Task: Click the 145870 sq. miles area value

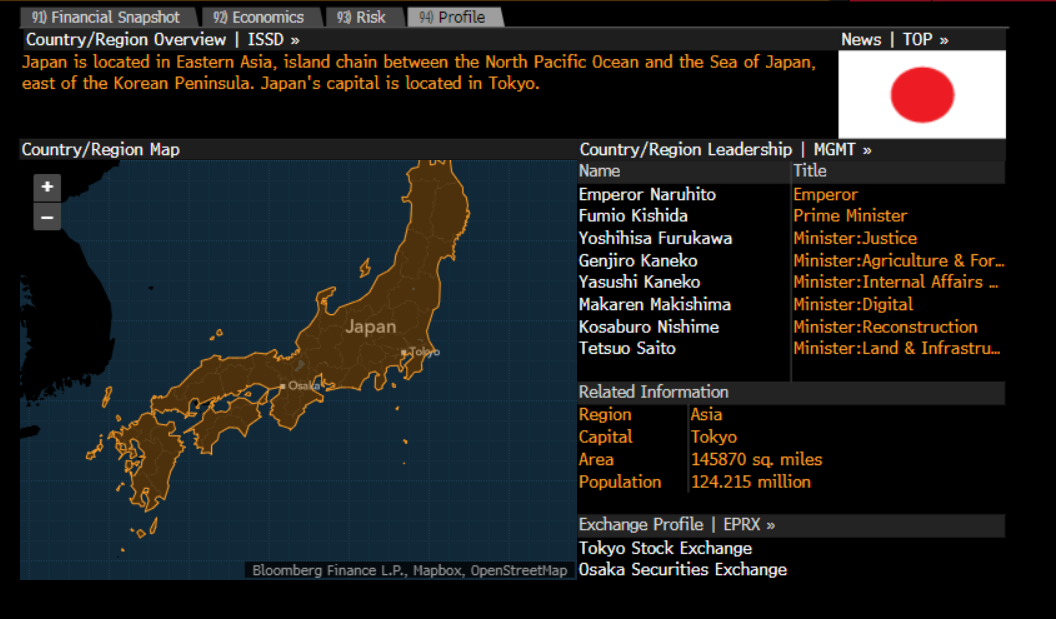Action: (x=756, y=459)
